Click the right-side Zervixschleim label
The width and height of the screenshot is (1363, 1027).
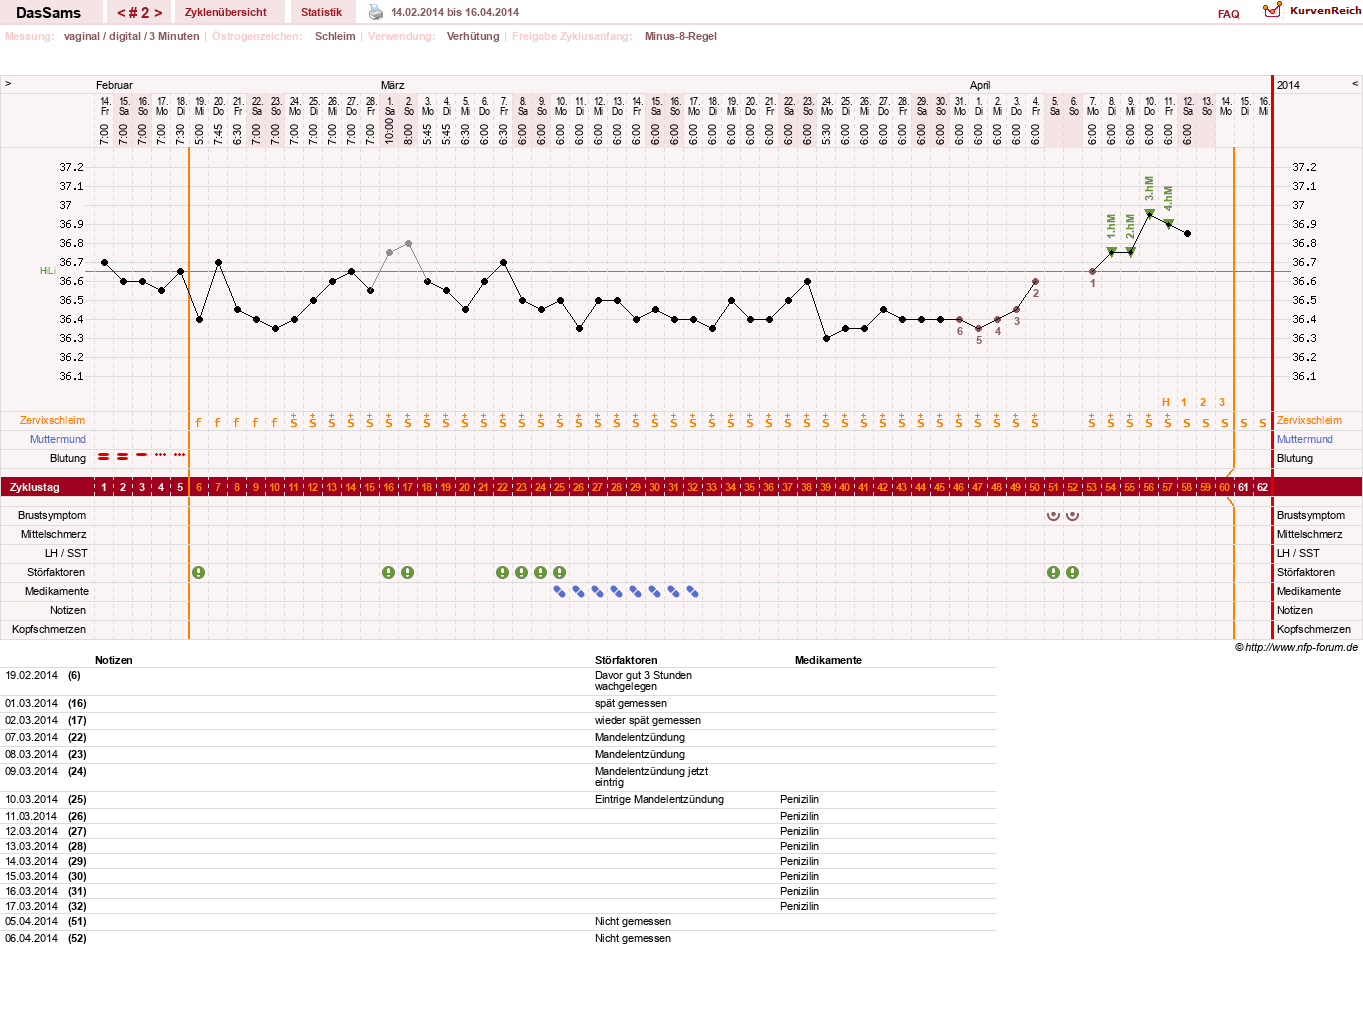coord(1309,420)
